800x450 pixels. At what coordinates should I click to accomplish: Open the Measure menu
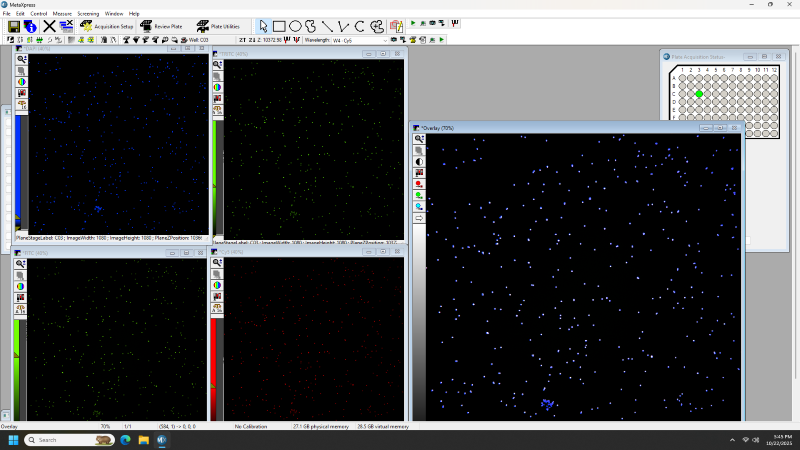point(62,13)
